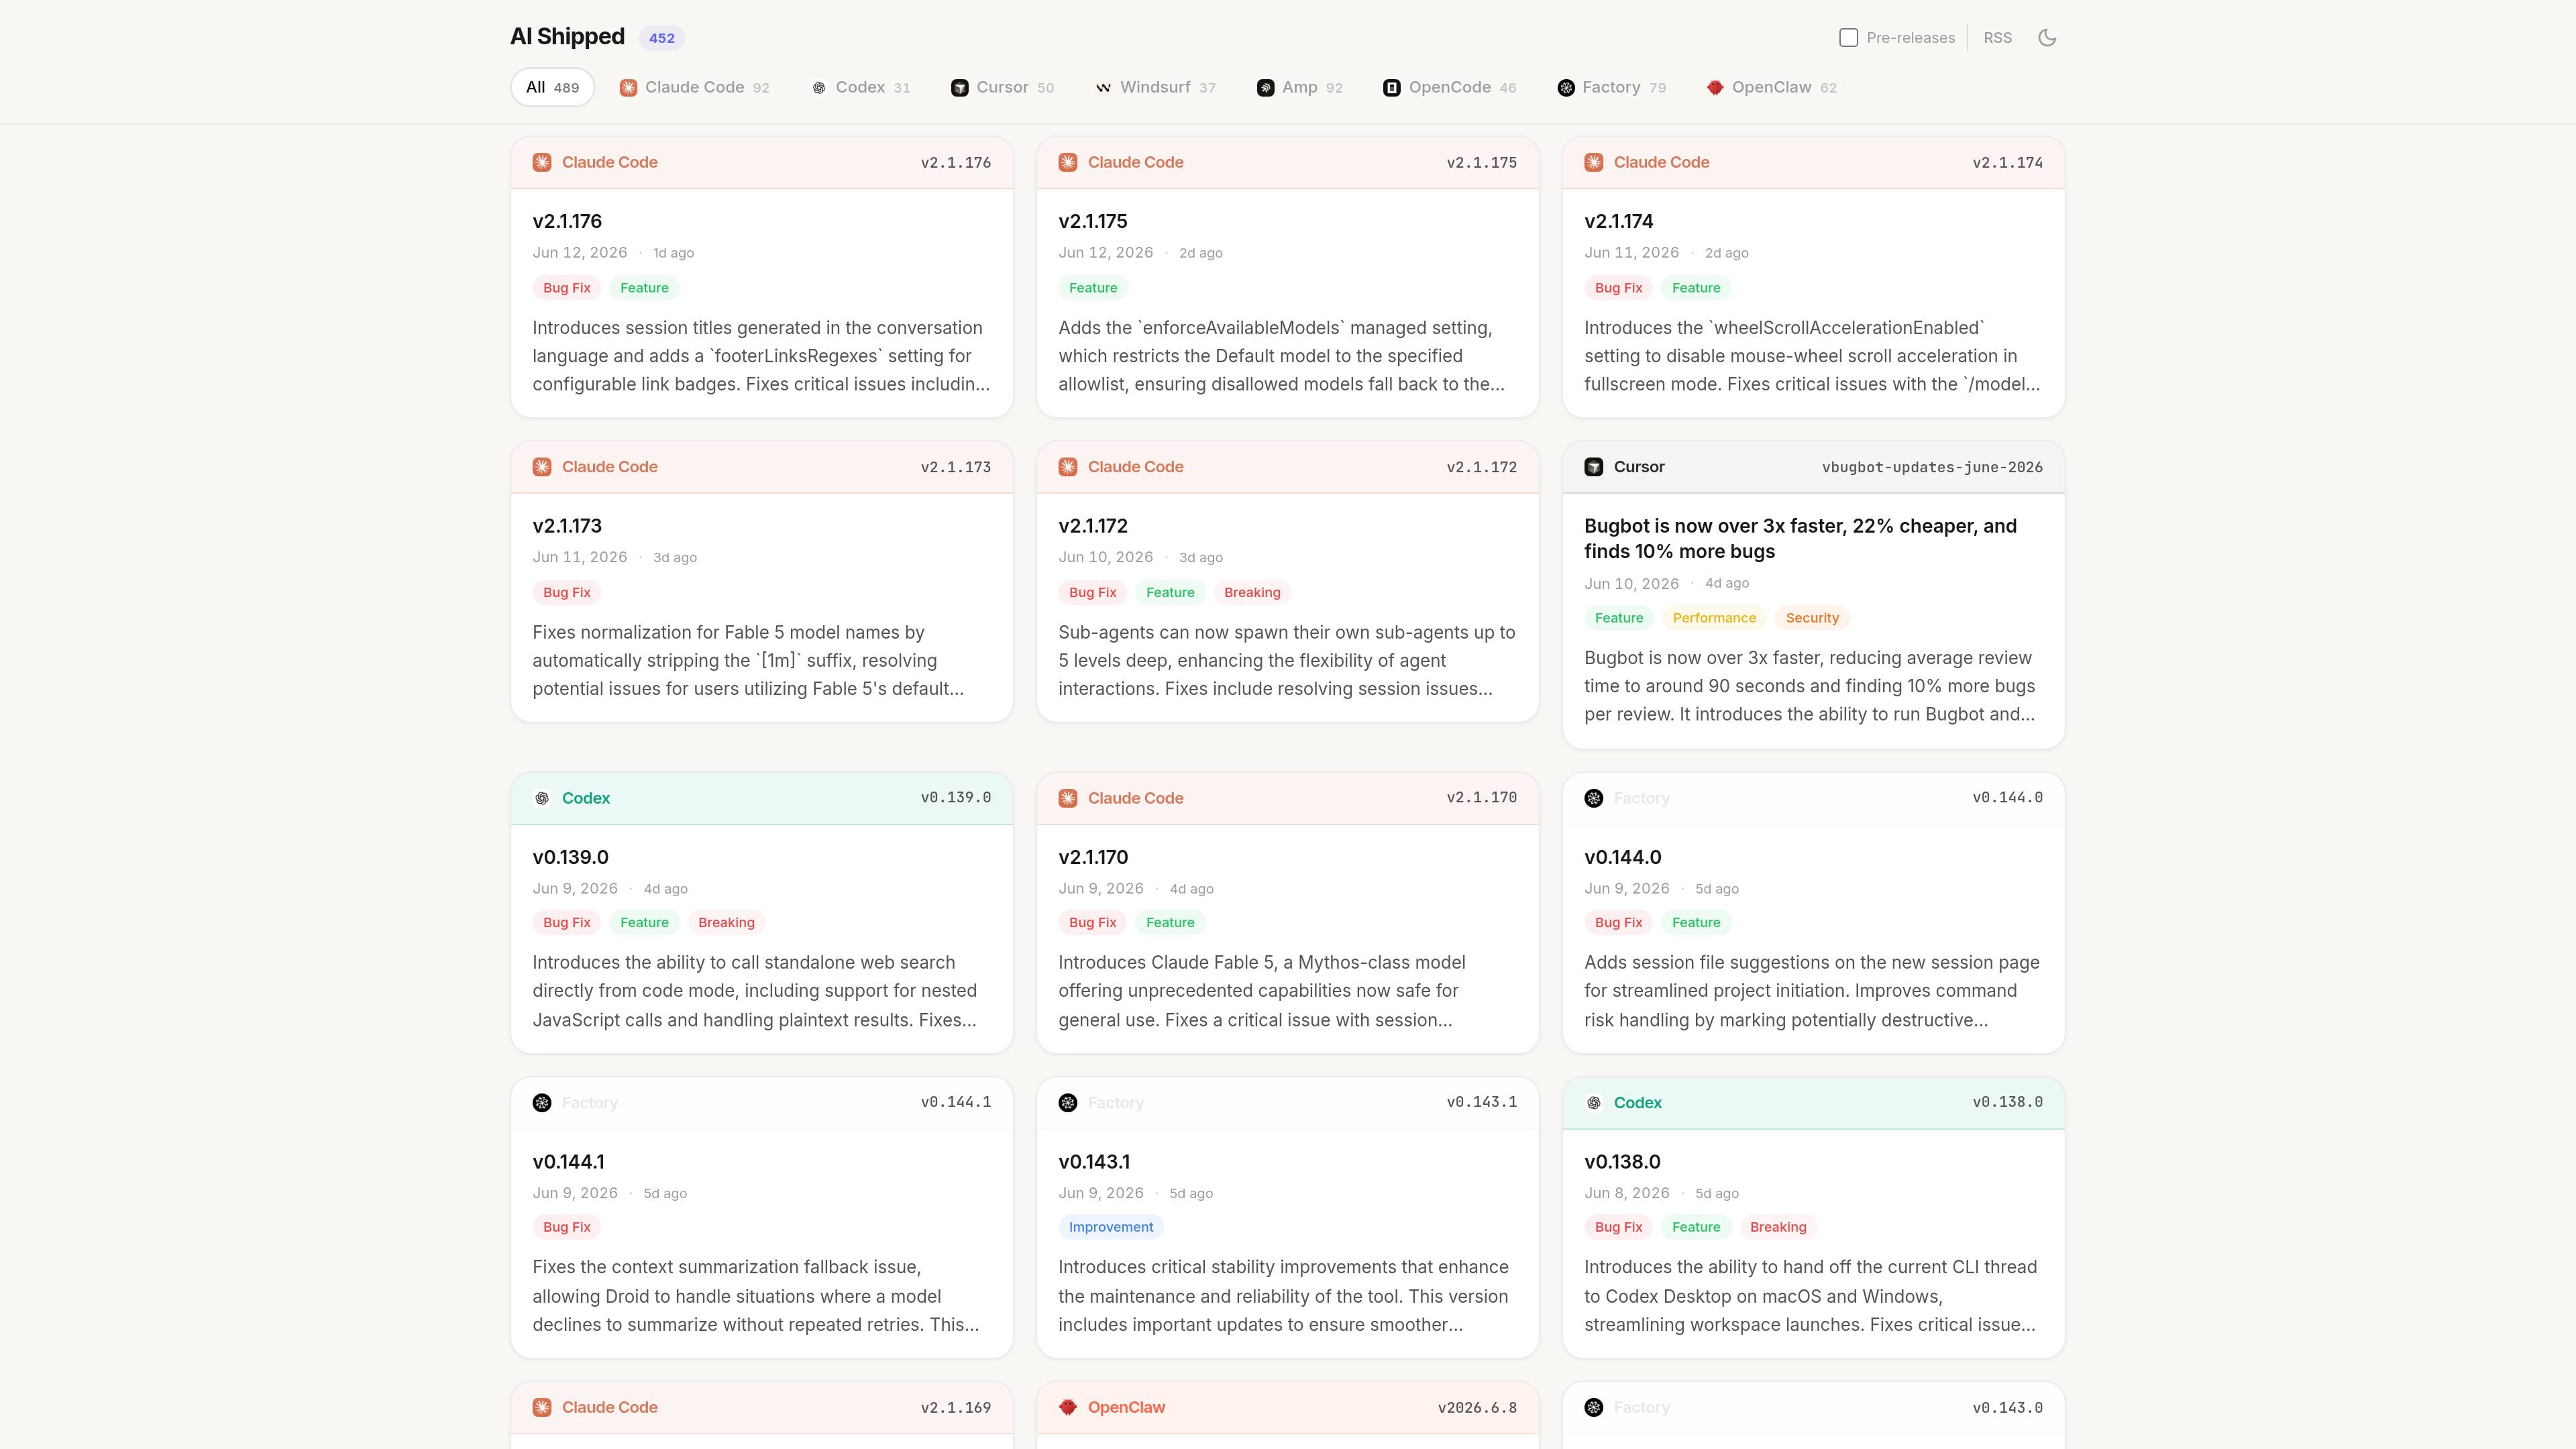Click the Factory icon on v0.143.0 card
Viewport: 2576px width, 1449px height.
click(x=1594, y=1407)
